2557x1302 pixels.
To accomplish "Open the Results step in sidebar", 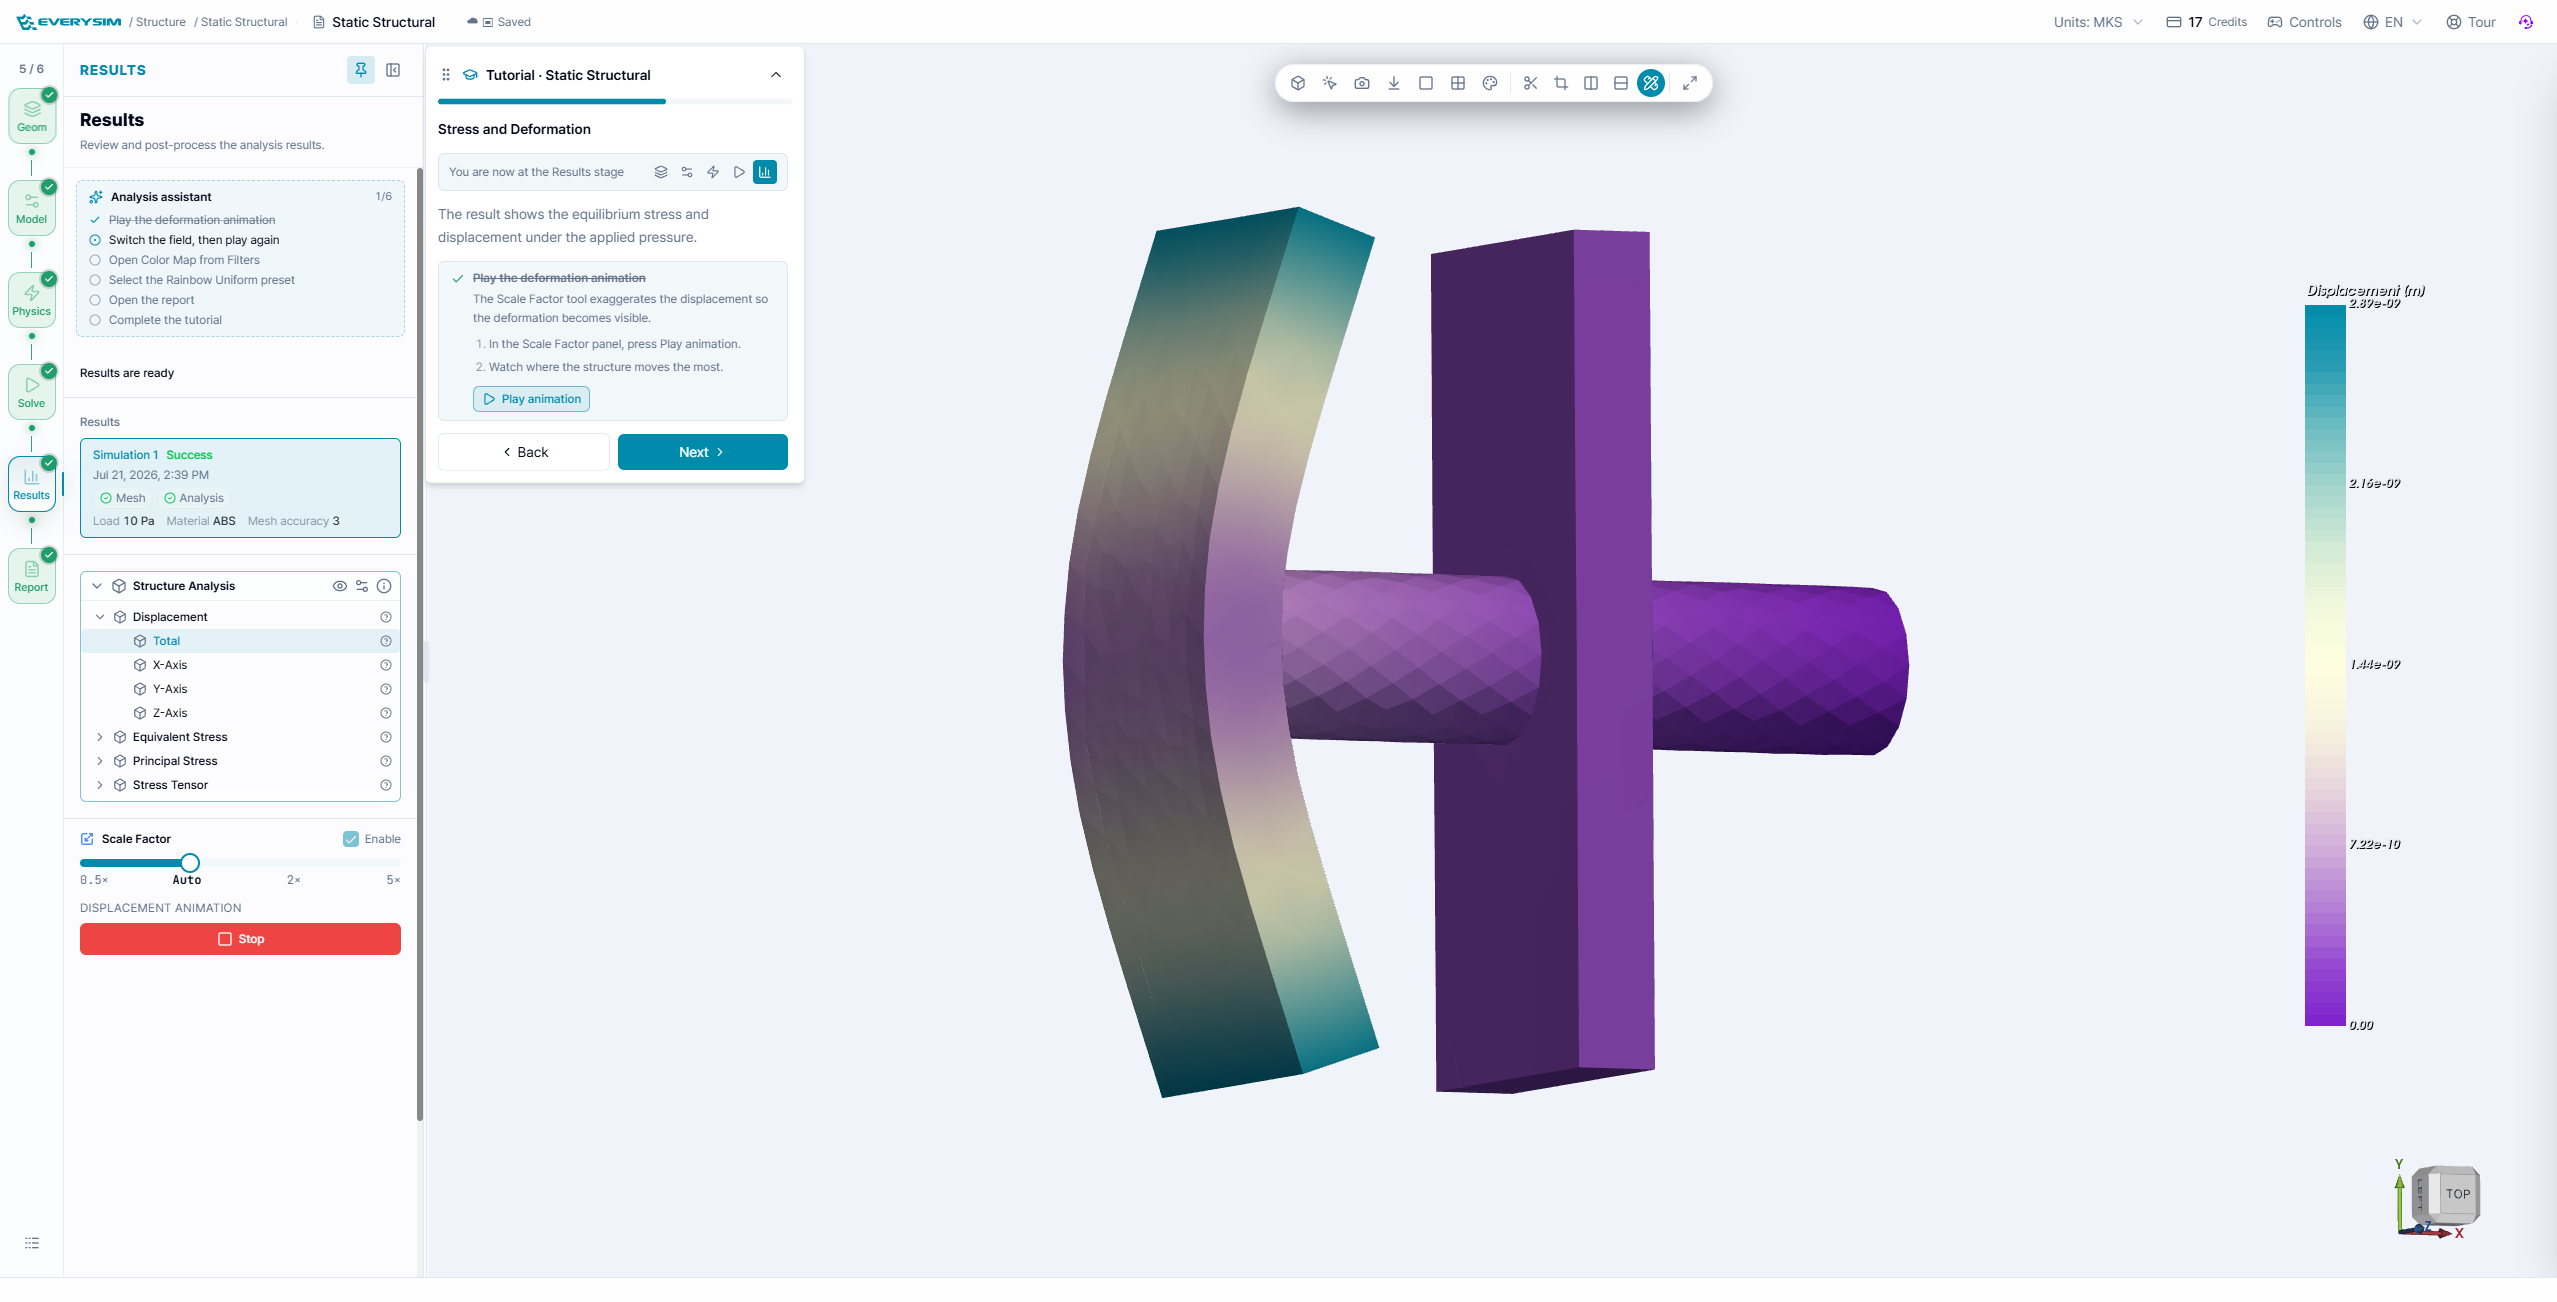I will point(32,484).
